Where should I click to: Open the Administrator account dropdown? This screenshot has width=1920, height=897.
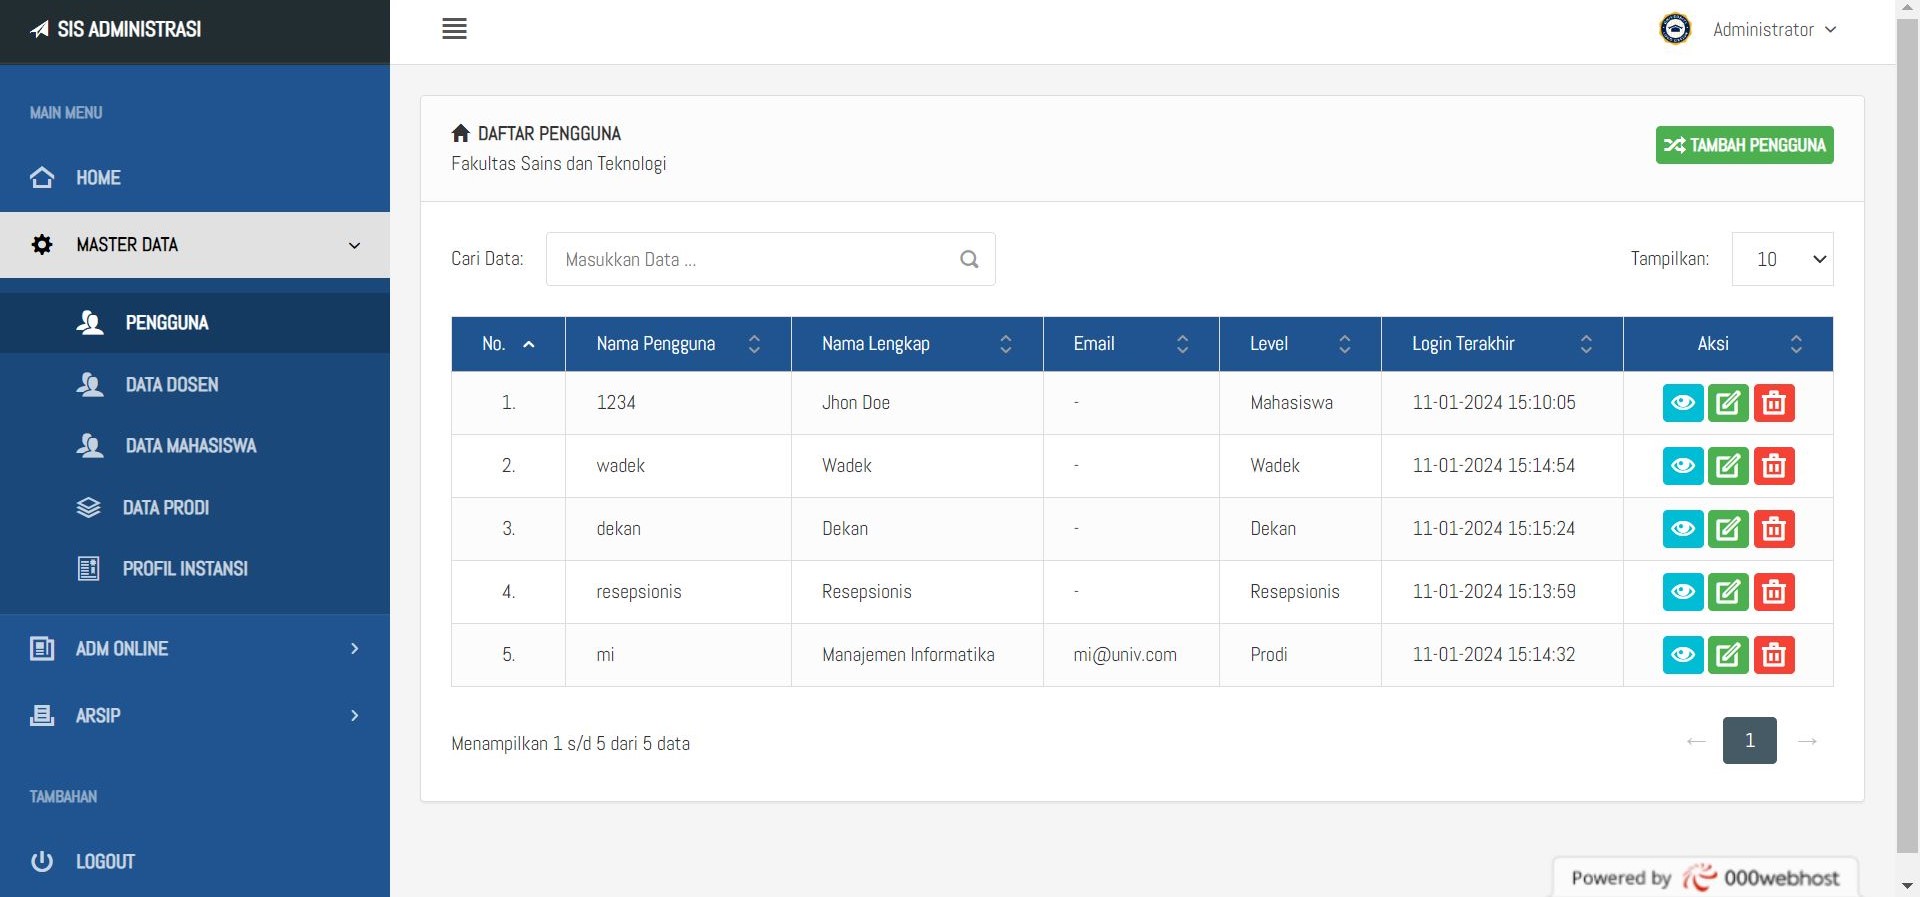point(1774,30)
